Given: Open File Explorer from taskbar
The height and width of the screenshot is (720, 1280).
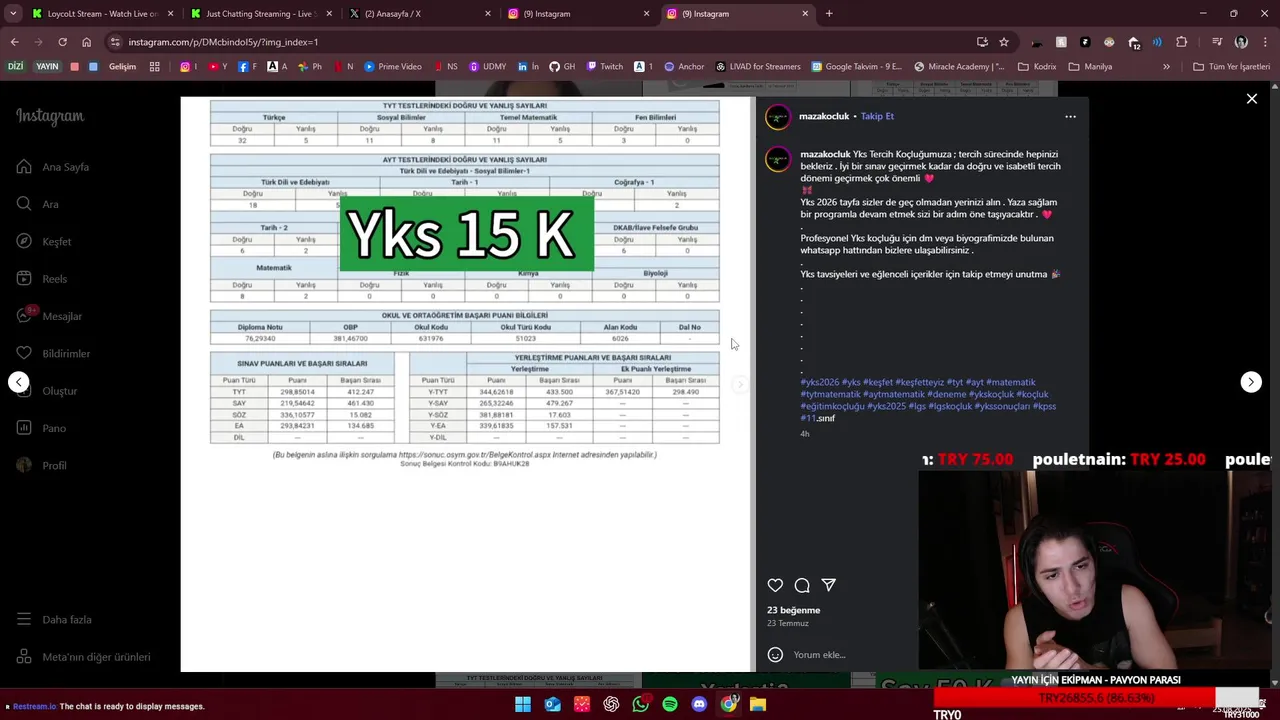Looking at the screenshot, I should click(x=758, y=704).
